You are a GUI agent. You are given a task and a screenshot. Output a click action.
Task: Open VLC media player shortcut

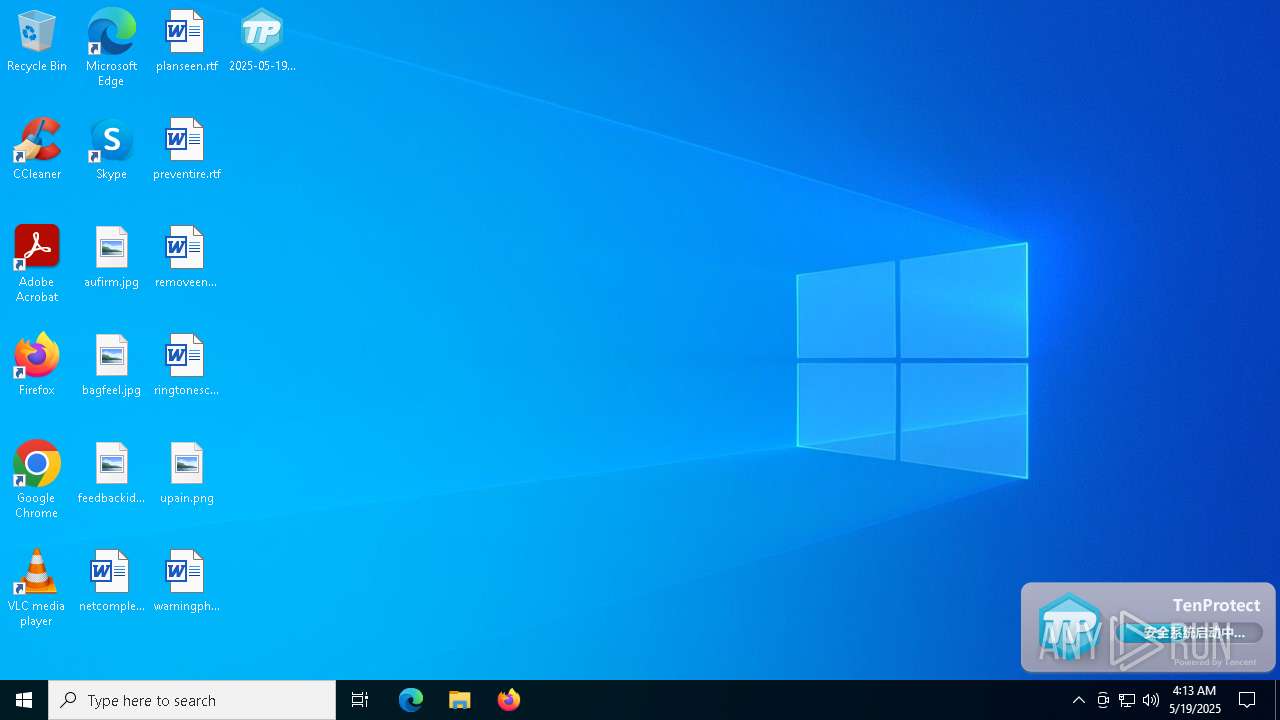(x=37, y=588)
